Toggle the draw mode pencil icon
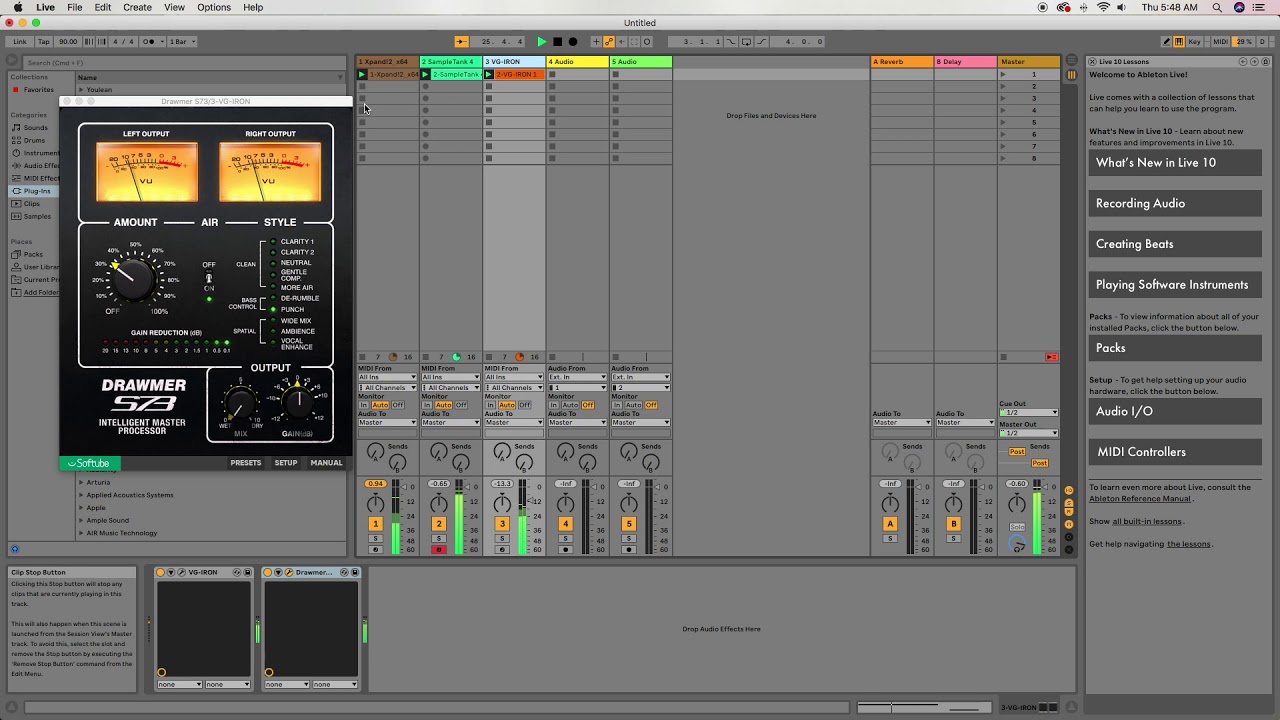 [x=1167, y=41]
